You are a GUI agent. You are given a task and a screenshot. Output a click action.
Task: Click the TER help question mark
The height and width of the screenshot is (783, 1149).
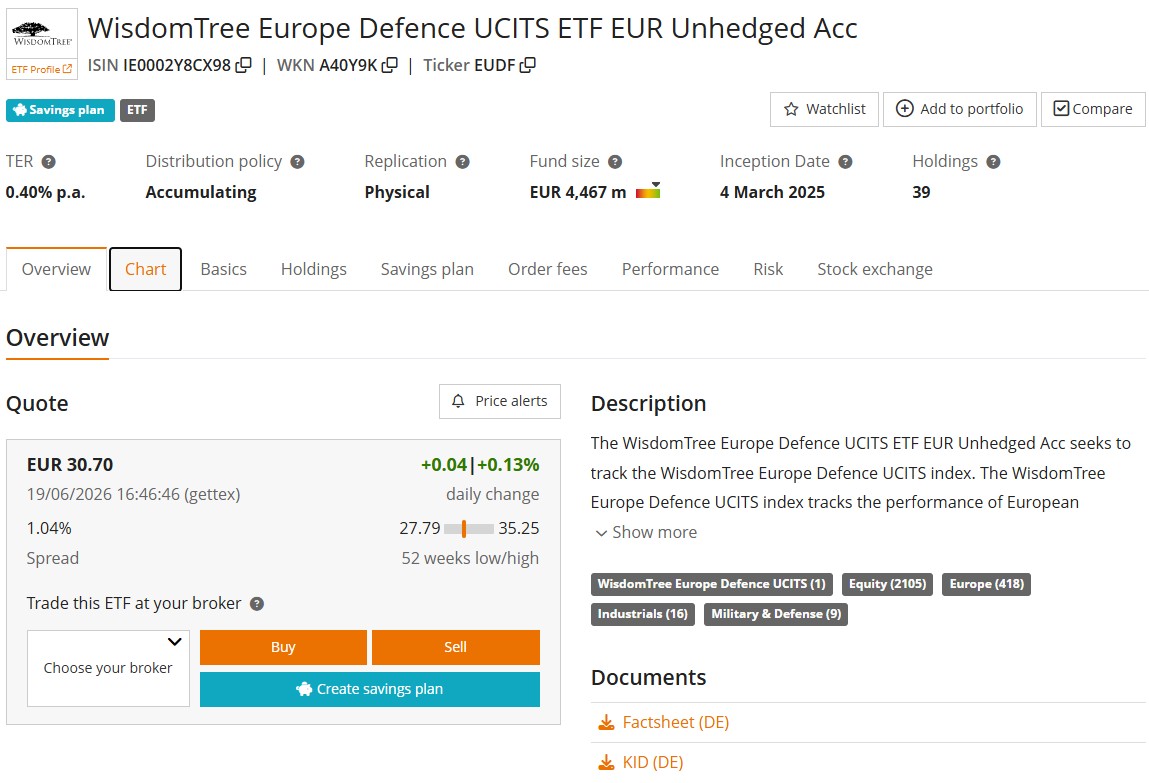[x=48, y=162]
